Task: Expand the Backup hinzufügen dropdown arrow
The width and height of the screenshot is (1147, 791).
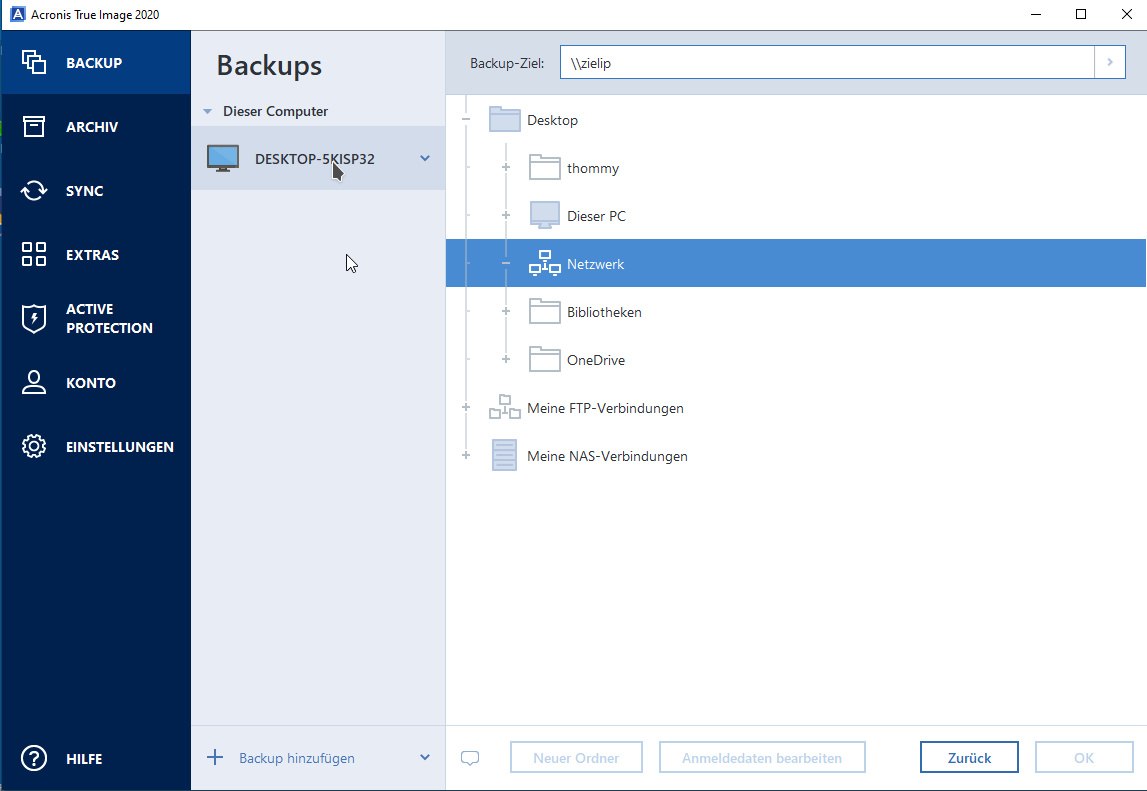Action: [424, 758]
